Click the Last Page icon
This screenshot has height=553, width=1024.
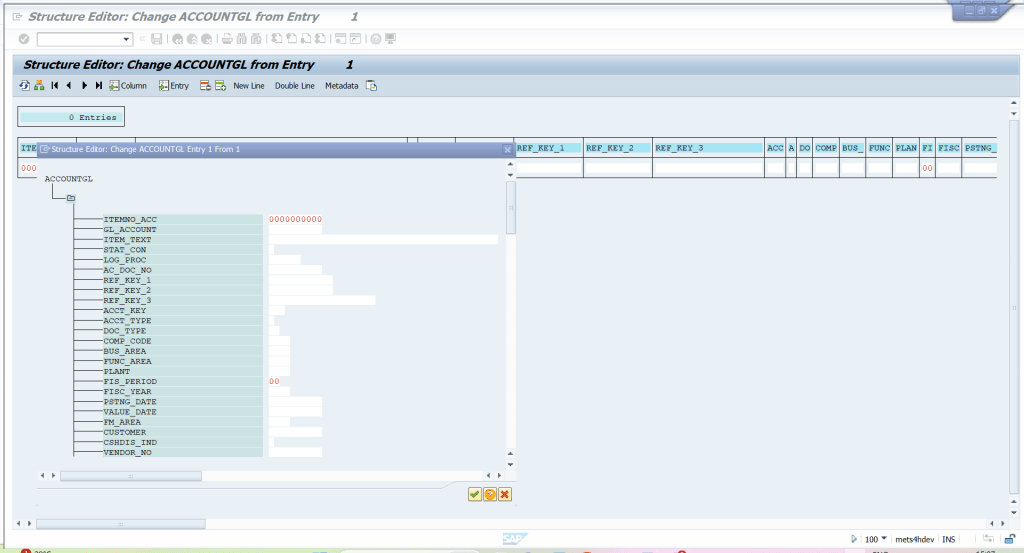coord(320,39)
